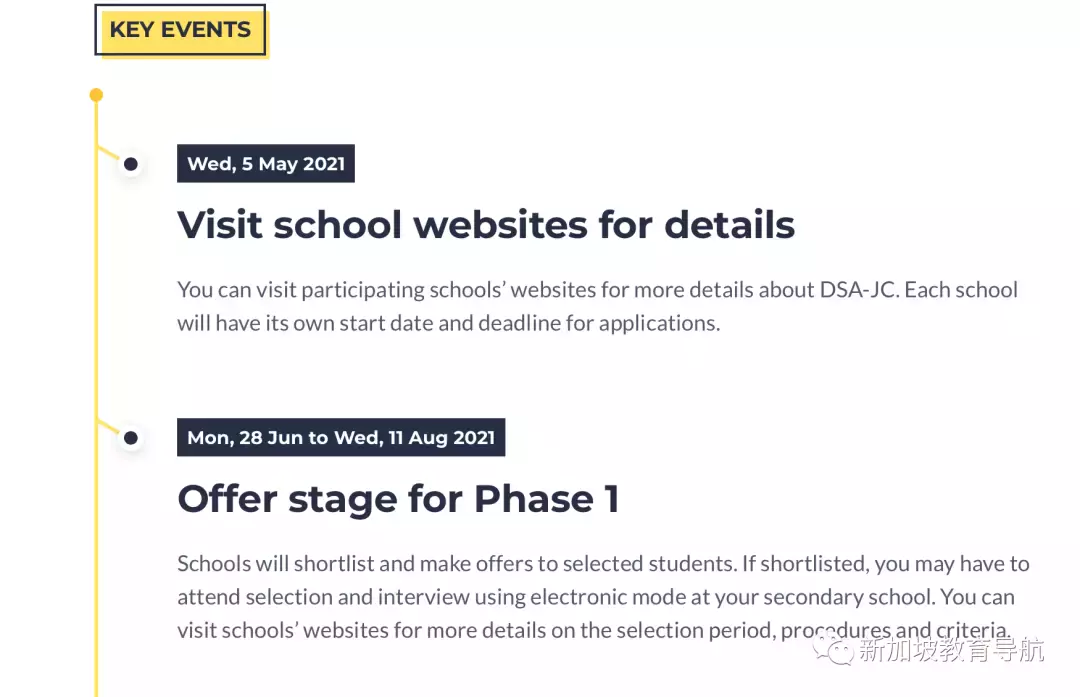Click the diagonal connector to the 28 Jun bullet

[x=108, y=428]
